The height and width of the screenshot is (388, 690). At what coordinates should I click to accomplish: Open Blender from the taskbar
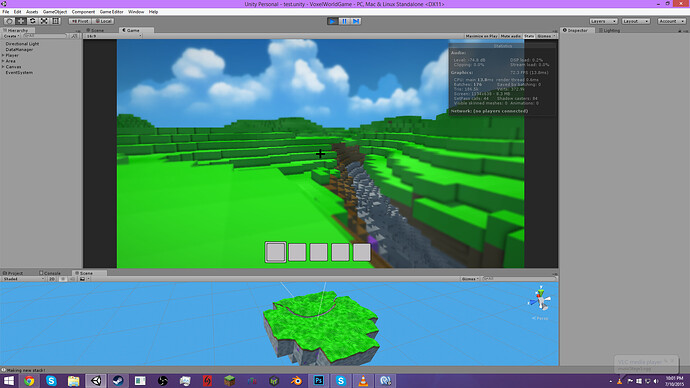pos(296,381)
